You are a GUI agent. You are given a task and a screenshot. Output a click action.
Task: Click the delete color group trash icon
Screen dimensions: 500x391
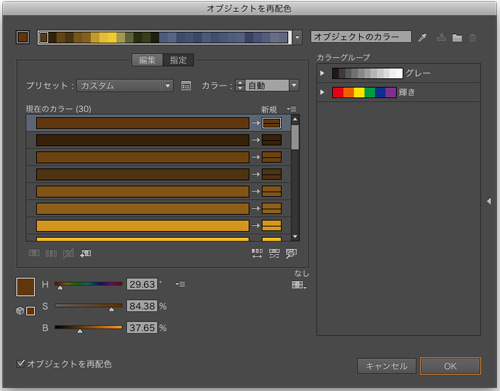tap(472, 38)
